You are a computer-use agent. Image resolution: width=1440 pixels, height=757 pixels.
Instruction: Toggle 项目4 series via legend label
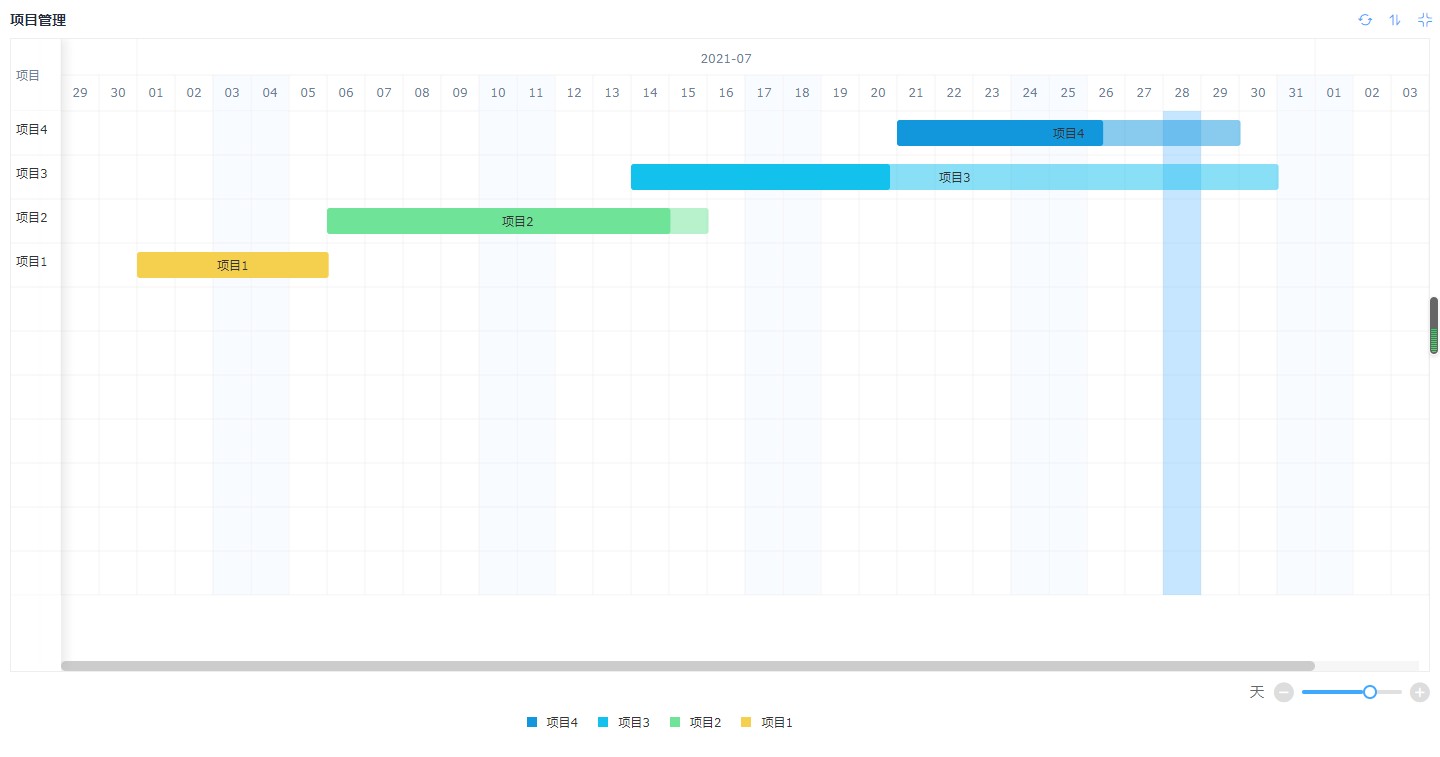tap(562, 722)
